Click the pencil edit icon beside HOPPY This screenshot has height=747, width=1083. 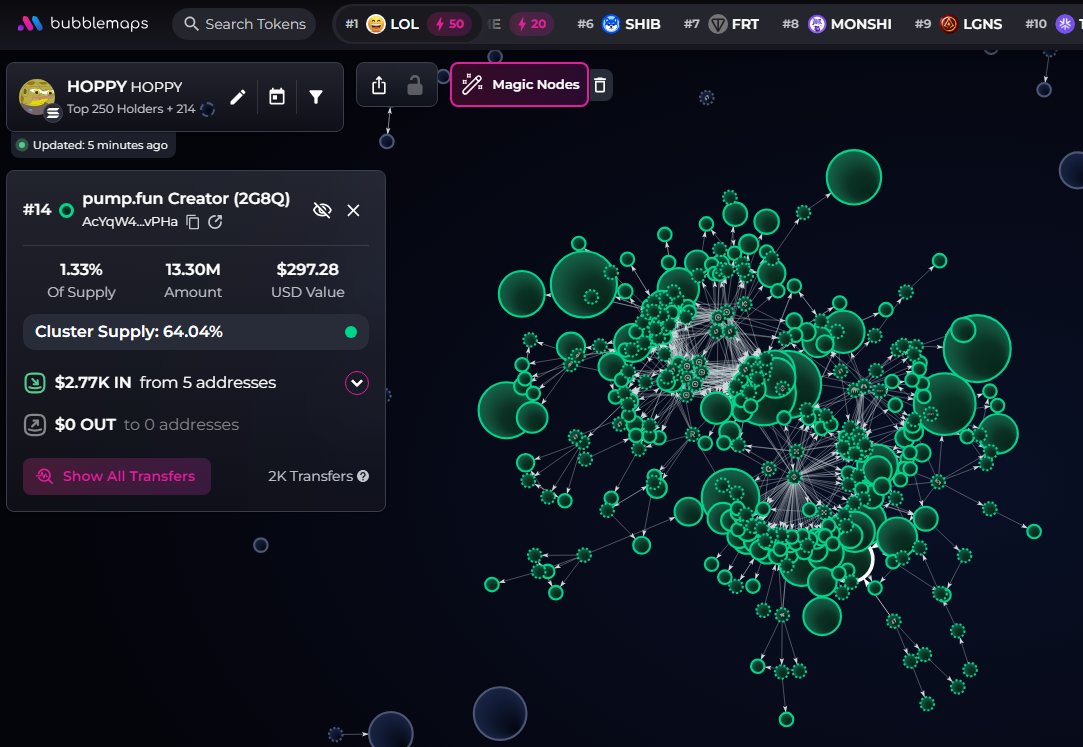coord(238,97)
